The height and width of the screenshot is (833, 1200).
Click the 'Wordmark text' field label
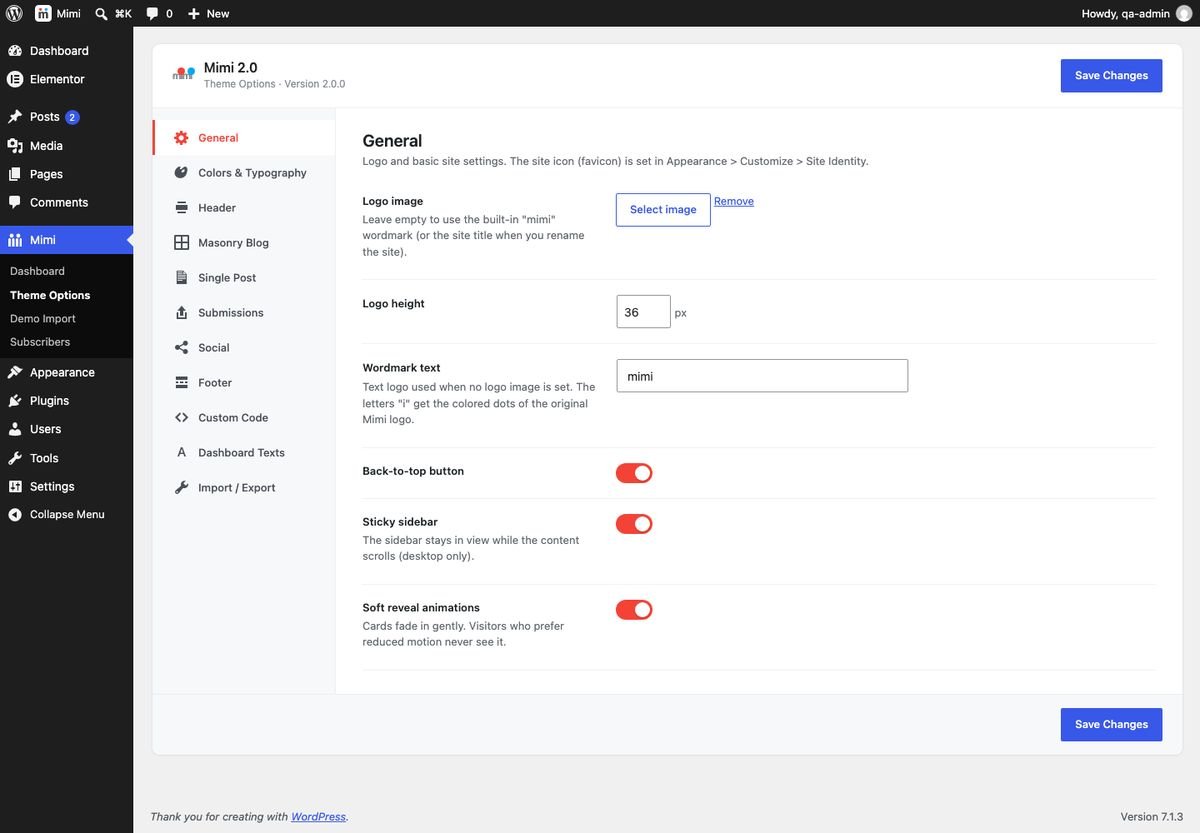[x=401, y=368]
